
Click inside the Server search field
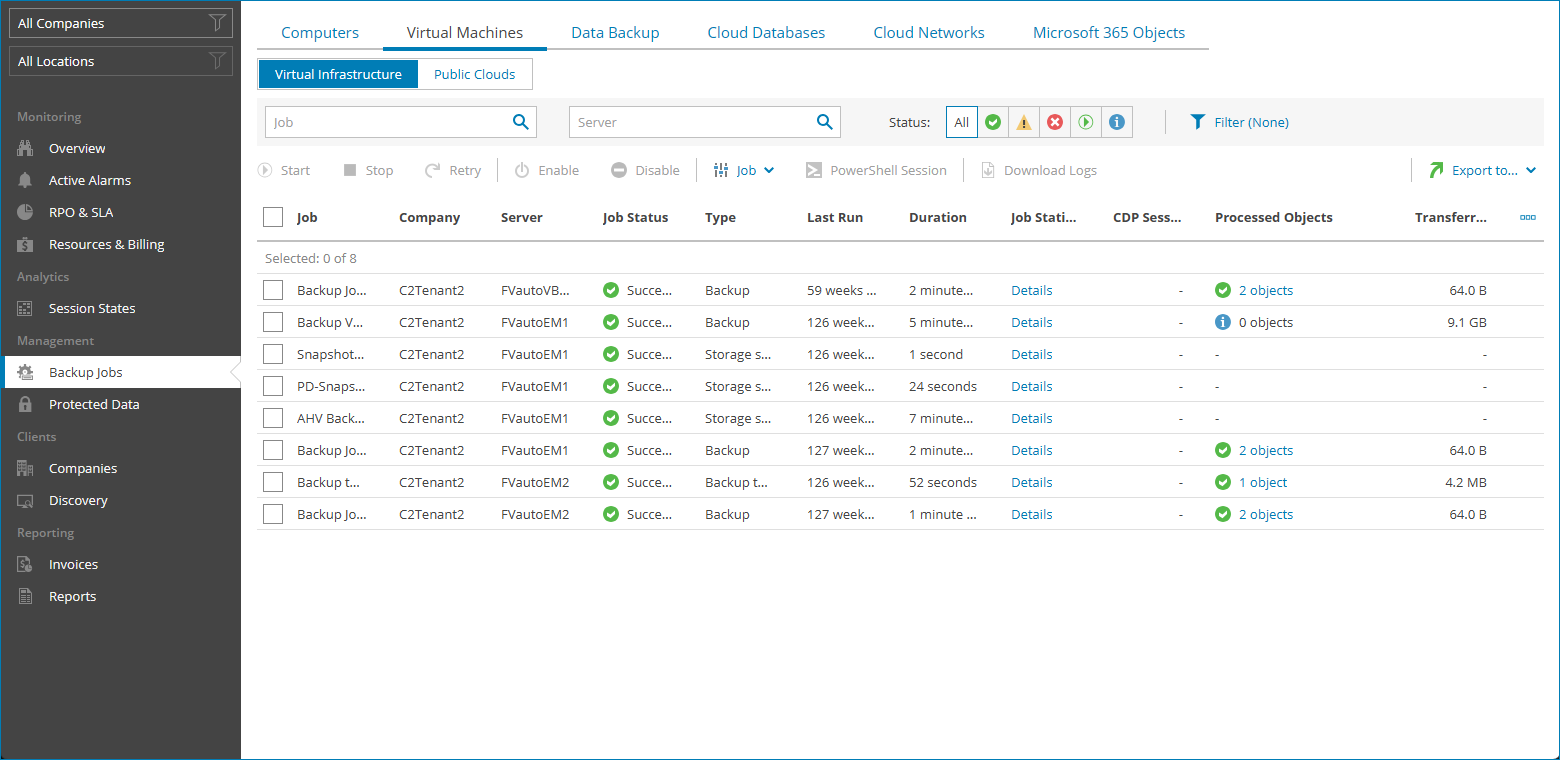pyautogui.click(x=690, y=121)
